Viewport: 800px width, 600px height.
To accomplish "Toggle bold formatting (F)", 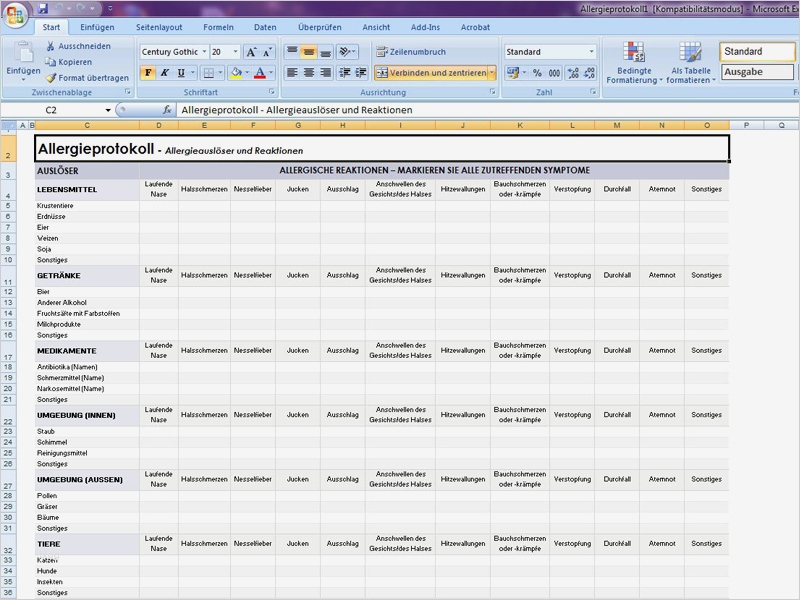I will coord(148,72).
